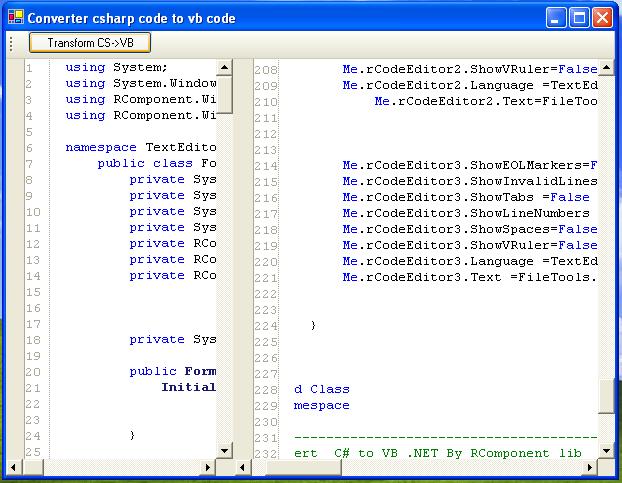The width and height of the screenshot is (622, 483).
Task: Click the left editor vertical scrollbar thumb
Action: tap(225, 94)
